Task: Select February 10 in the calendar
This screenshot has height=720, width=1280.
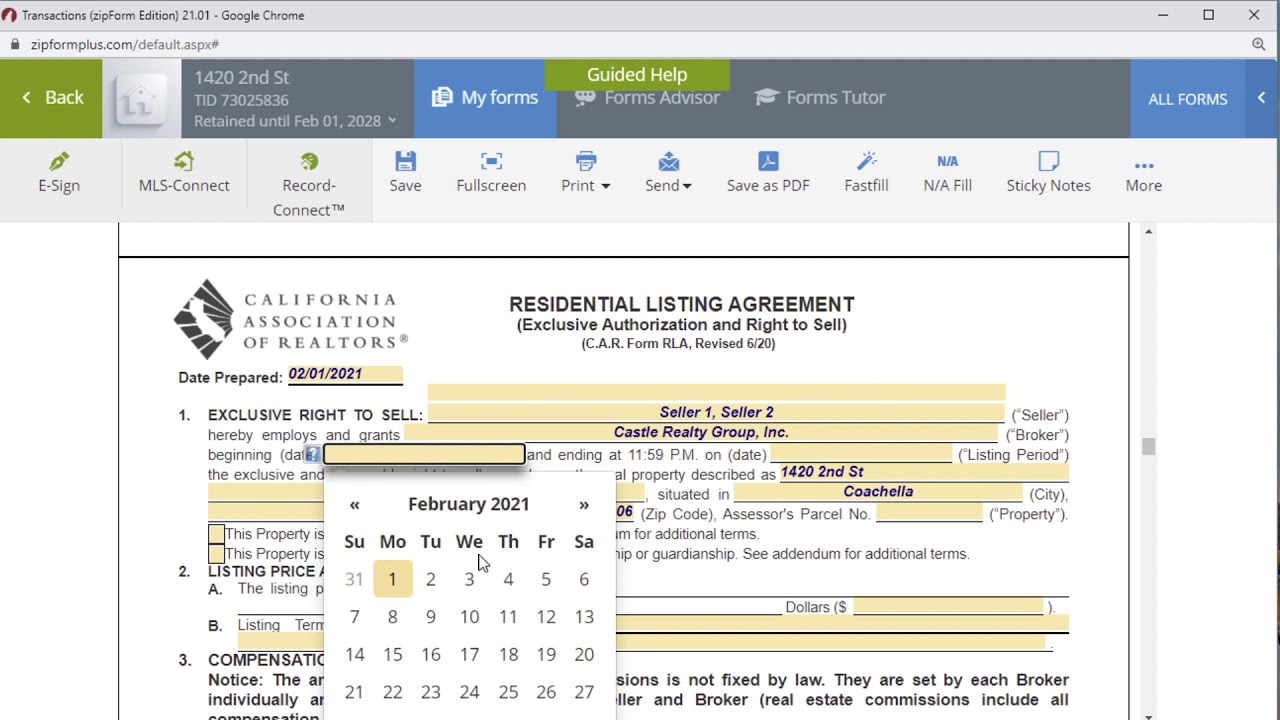Action: pyautogui.click(x=469, y=617)
